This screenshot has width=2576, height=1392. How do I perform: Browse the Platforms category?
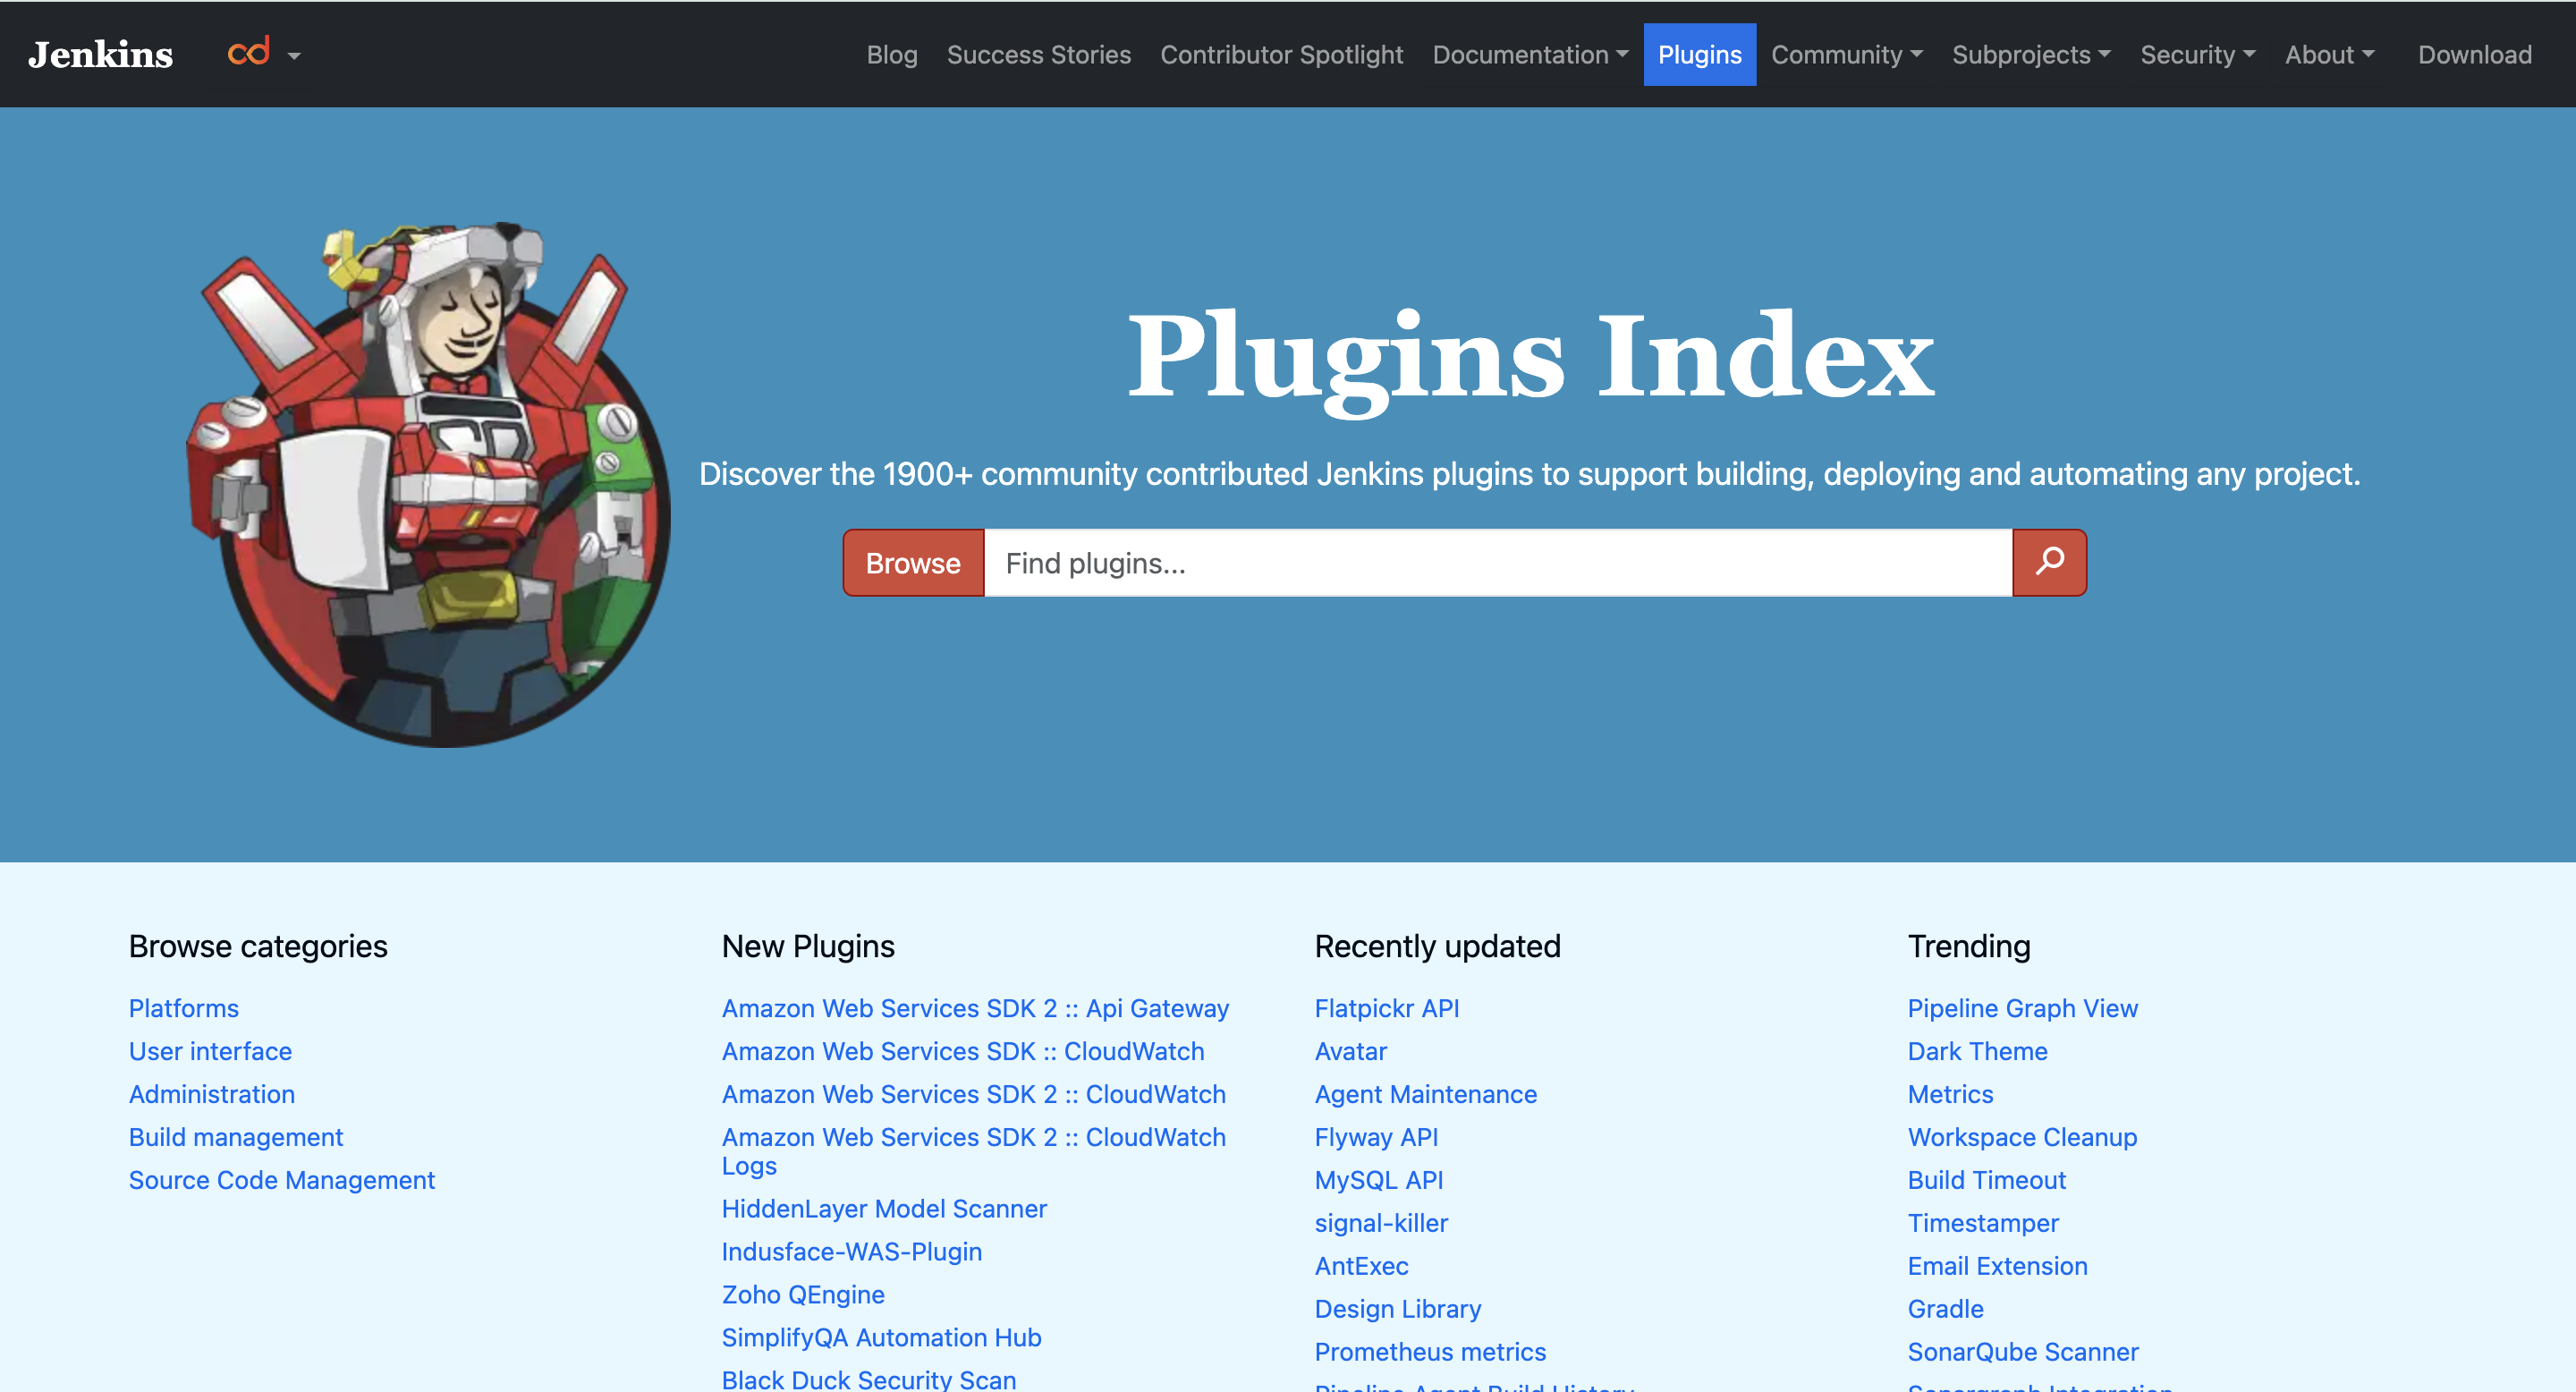click(x=184, y=1008)
